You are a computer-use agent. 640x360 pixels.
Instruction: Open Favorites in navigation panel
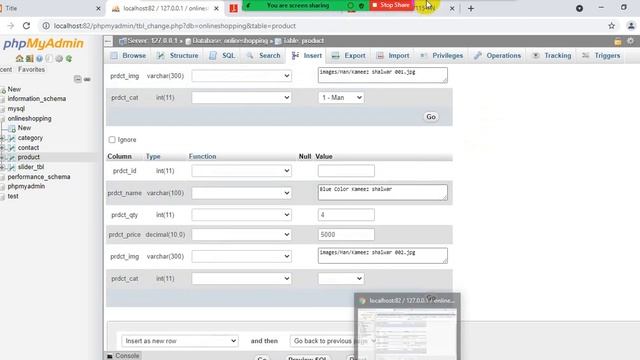(31, 69)
